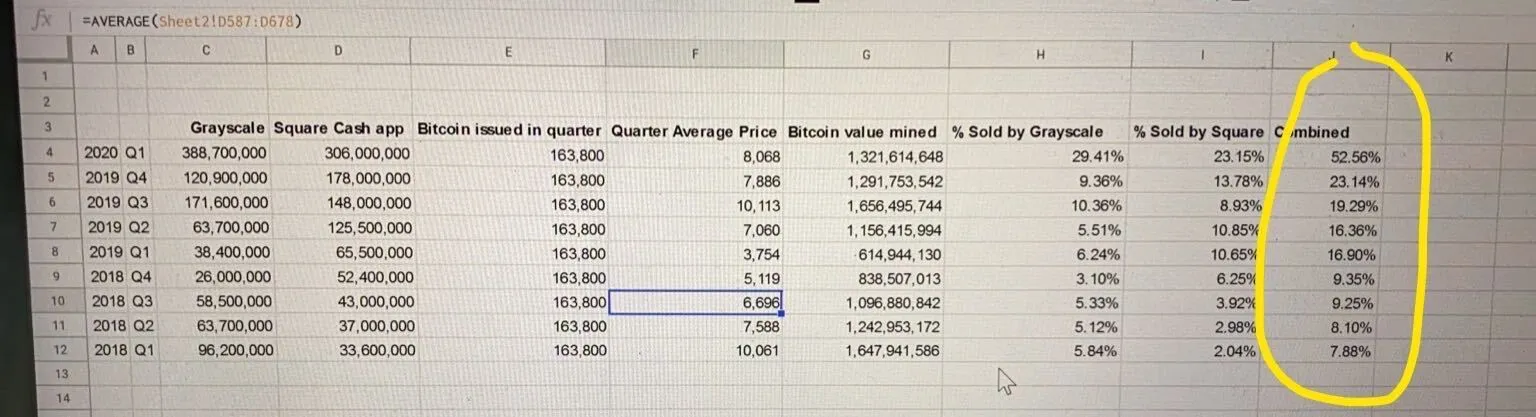The width and height of the screenshot is (1536, 417).
Task: Select cell containing 6,696
Action: click(x=695, y=302)
